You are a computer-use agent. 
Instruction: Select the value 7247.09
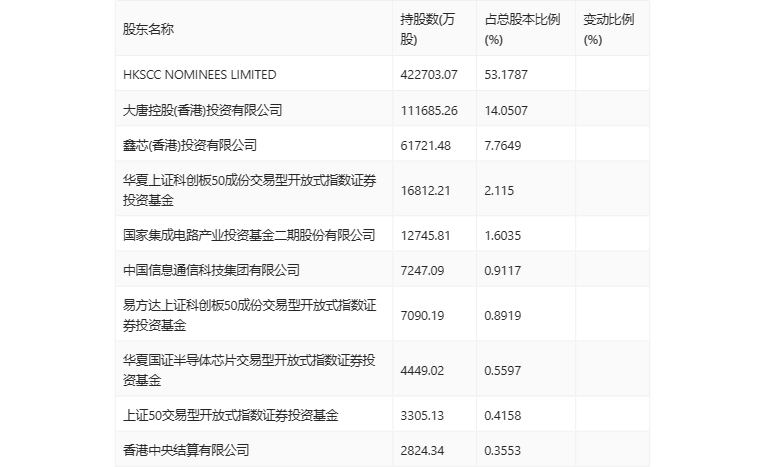[422, 271]
